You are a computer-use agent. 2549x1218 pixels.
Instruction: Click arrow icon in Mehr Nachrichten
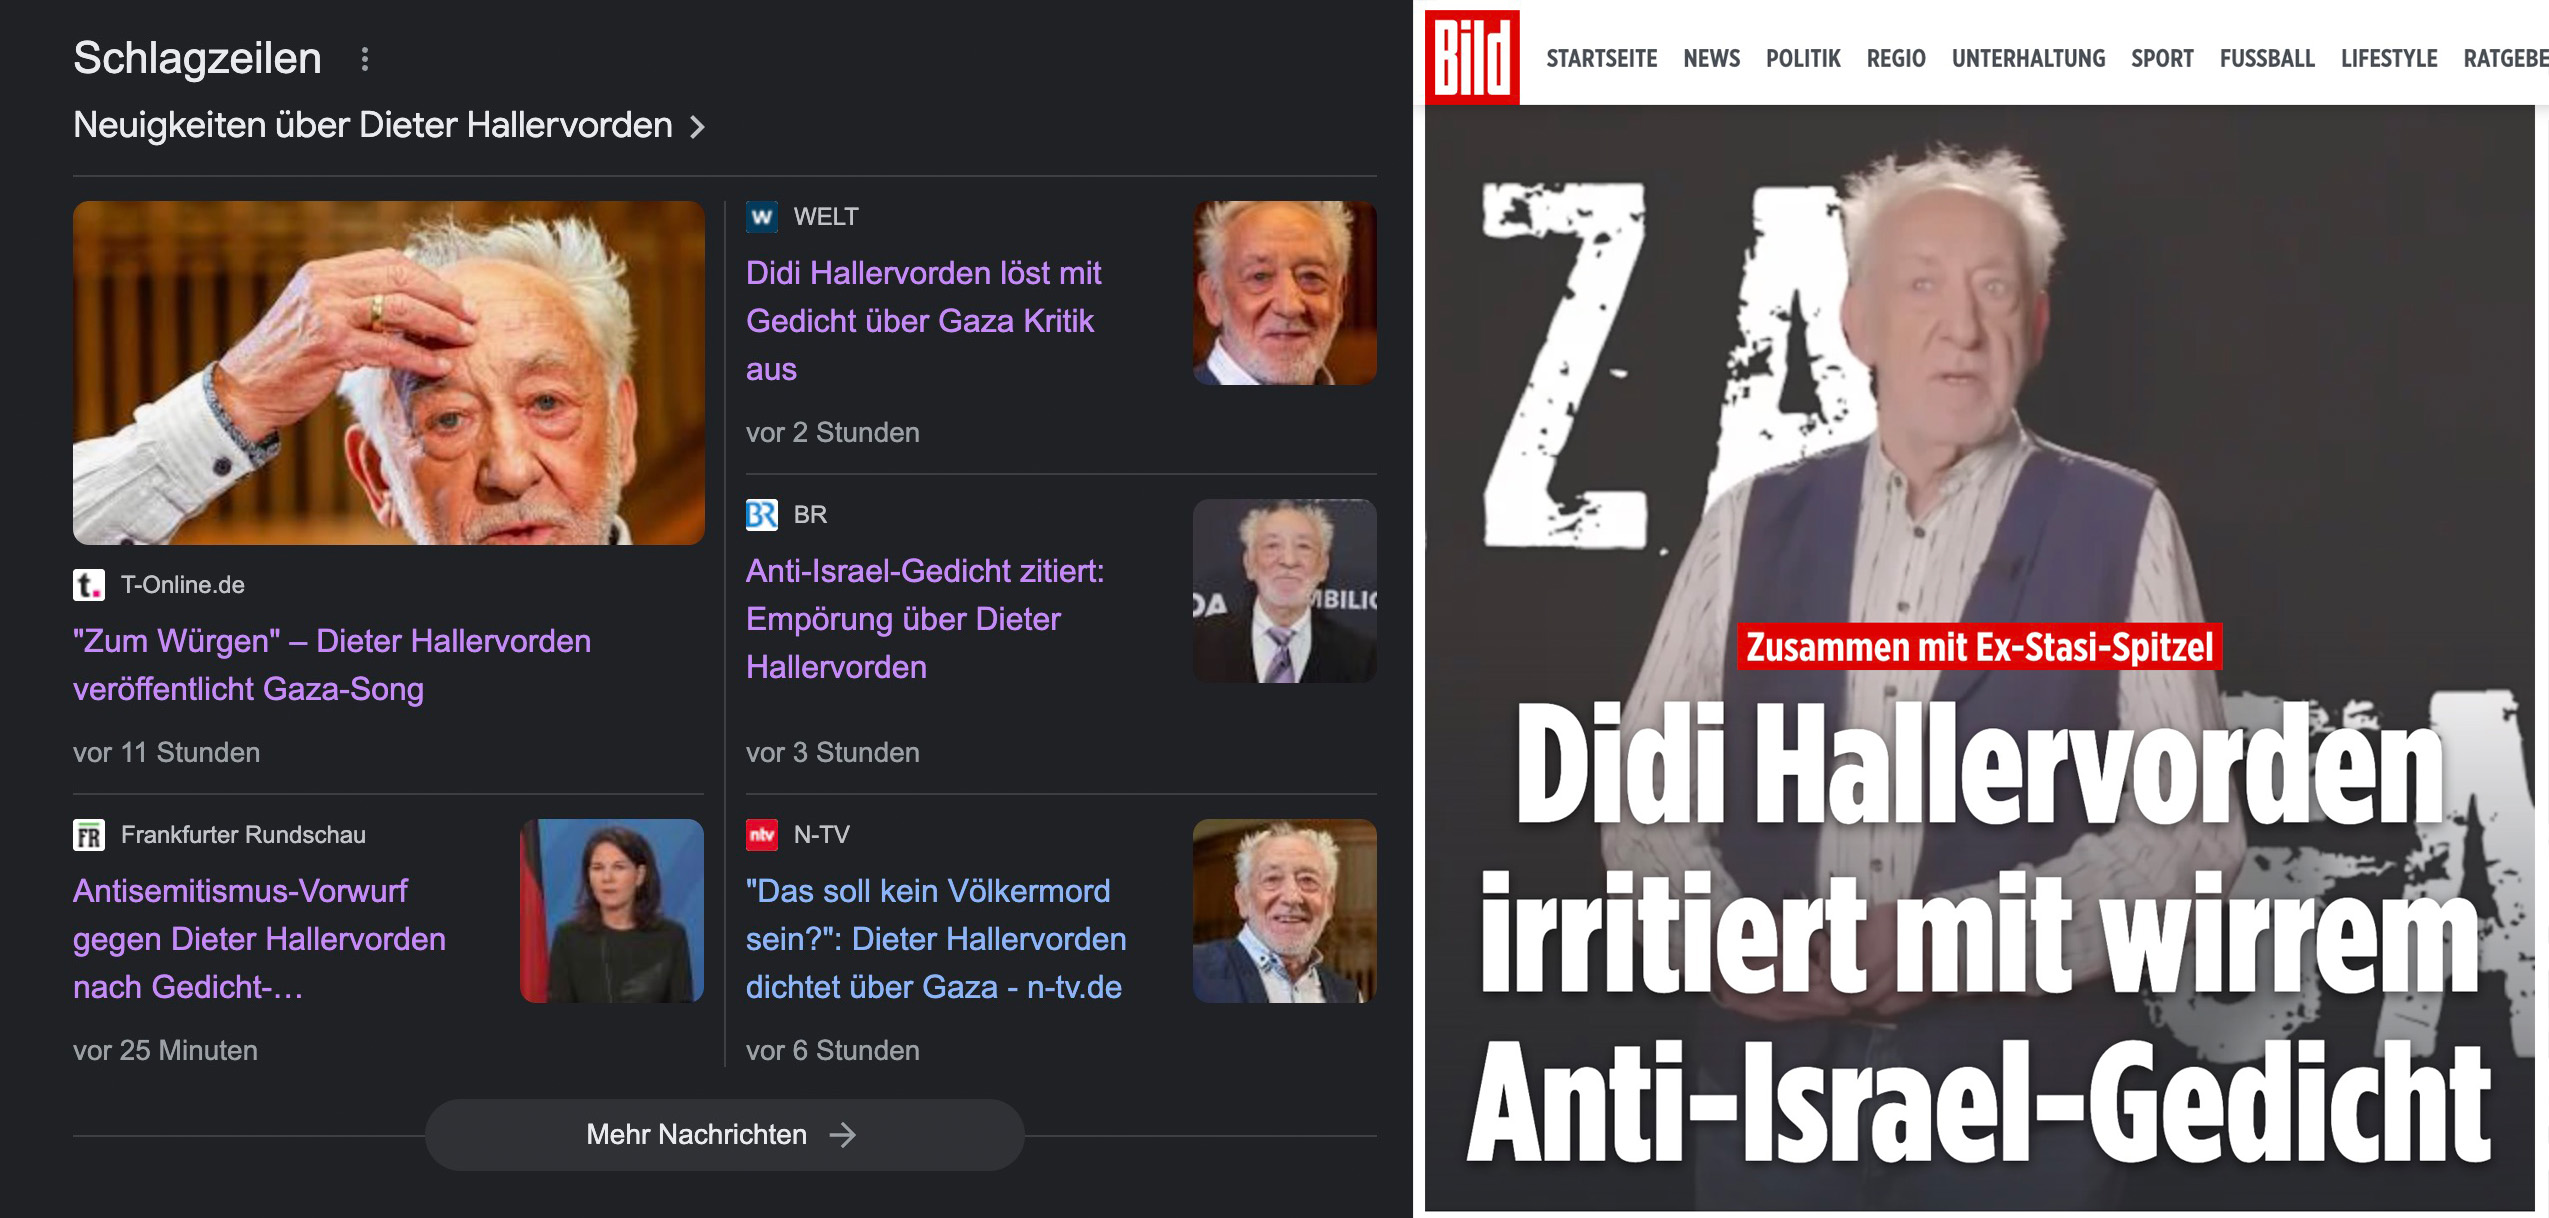tap(843, 1135)
